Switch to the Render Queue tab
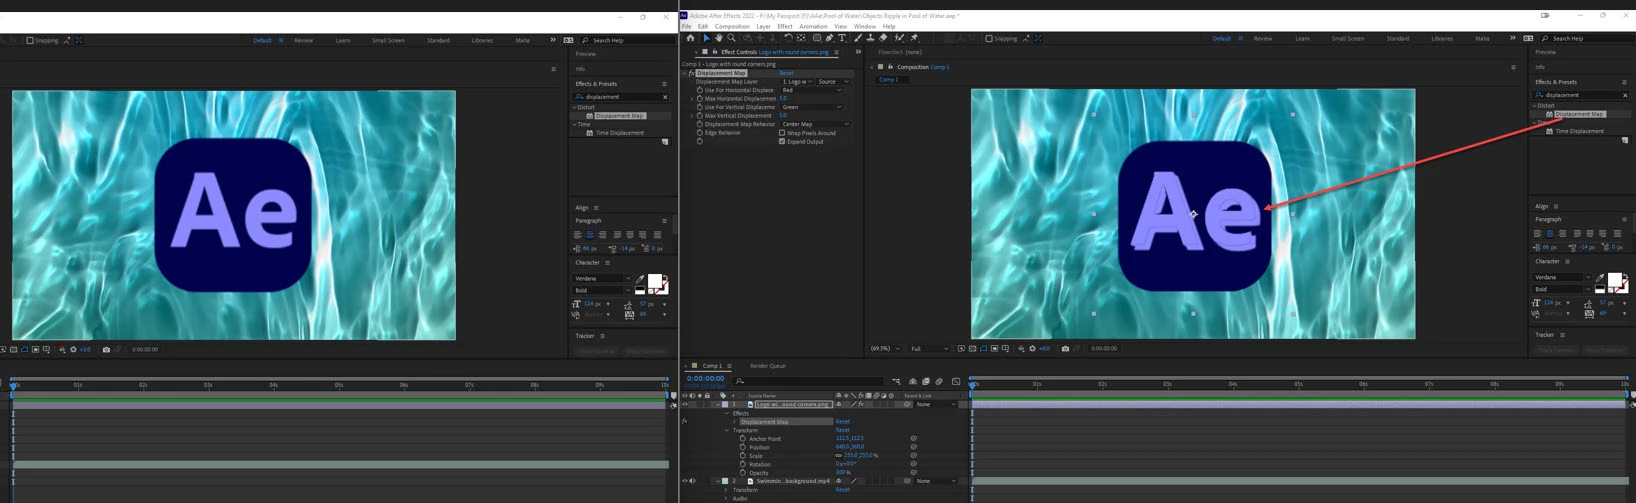Image resolution: width=1636 pixels, height=503 pixels. pyautogui.click(x=768, y=366)
